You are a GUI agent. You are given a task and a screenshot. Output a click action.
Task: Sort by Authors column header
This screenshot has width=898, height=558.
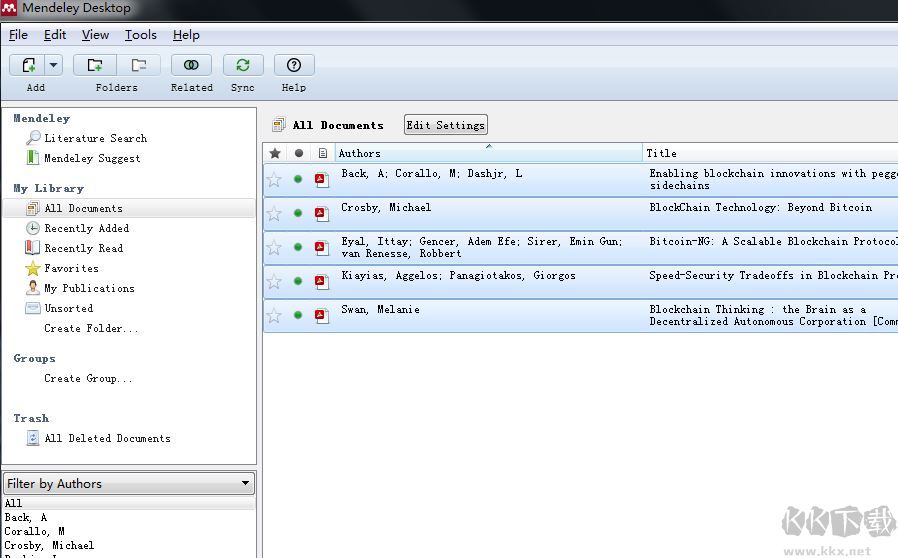click(489, 153)
